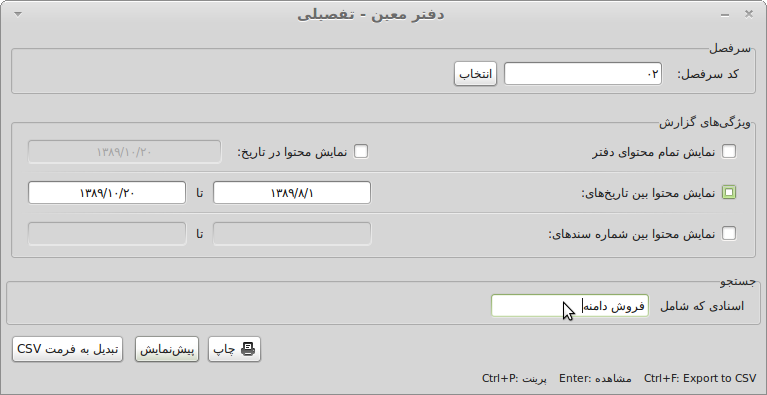Tick نمایش محتوا بین شماره سندهای checkbox
The height and width of the screenshot is (395, 767).
tap(729, 233)
